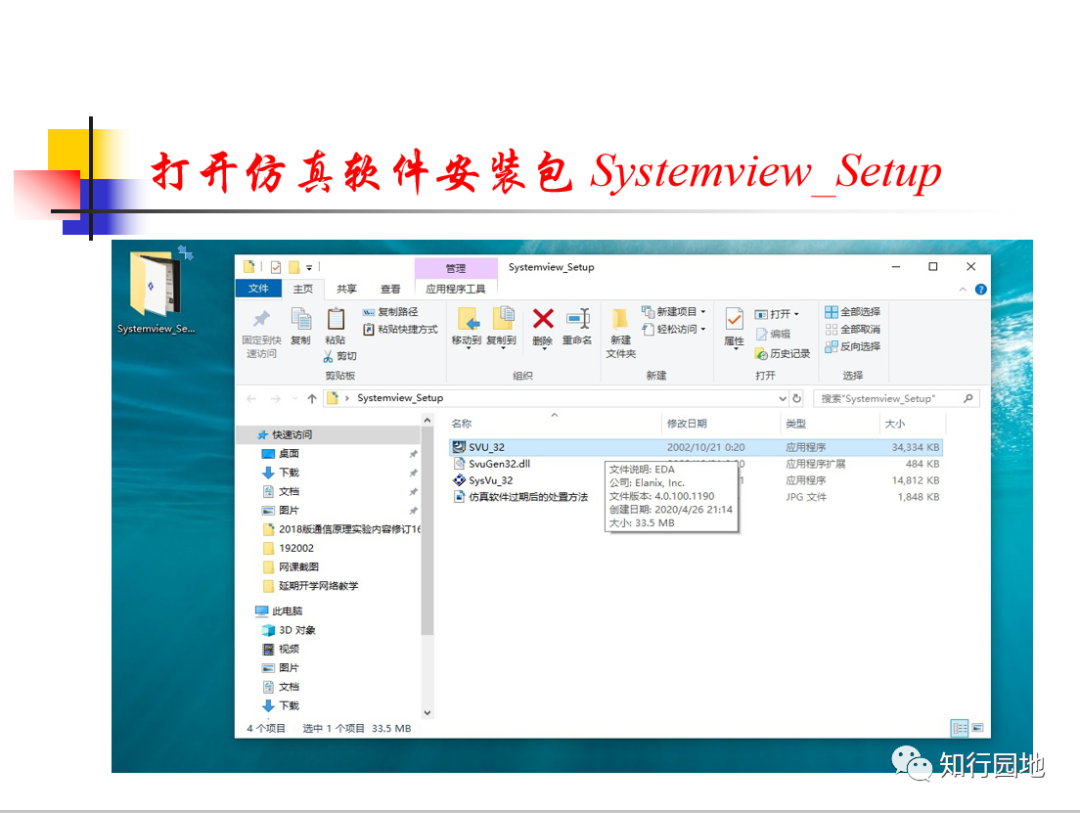Open the File (文件) tab

[x=258, y=288]
